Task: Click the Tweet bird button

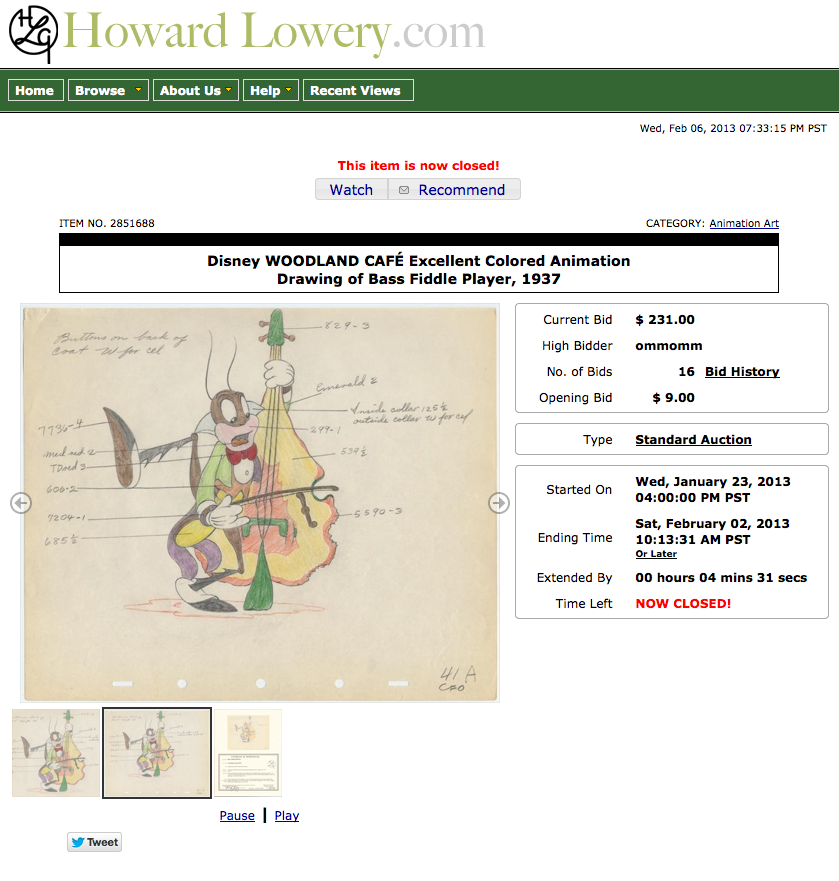Action: pos(94,842)
